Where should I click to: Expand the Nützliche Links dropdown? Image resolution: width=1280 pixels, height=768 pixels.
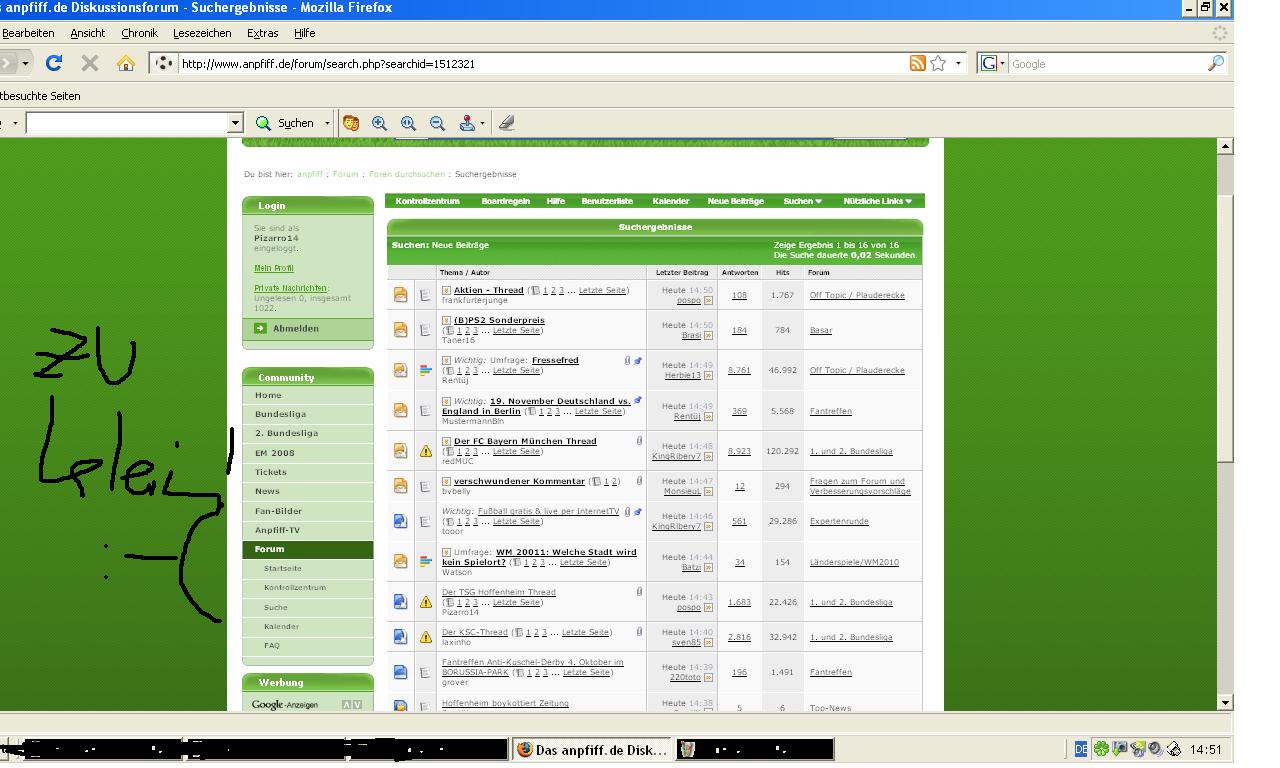877,201
